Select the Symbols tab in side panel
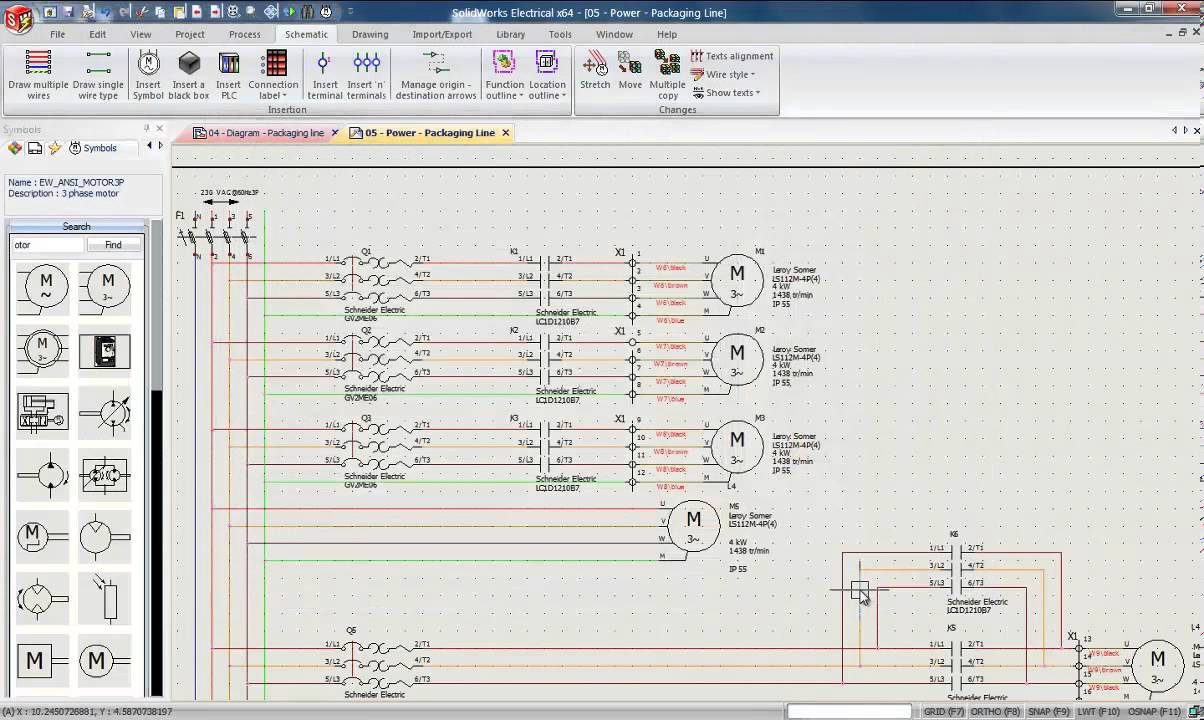Viewport: 1204px width, 720px height. [93, 148]
